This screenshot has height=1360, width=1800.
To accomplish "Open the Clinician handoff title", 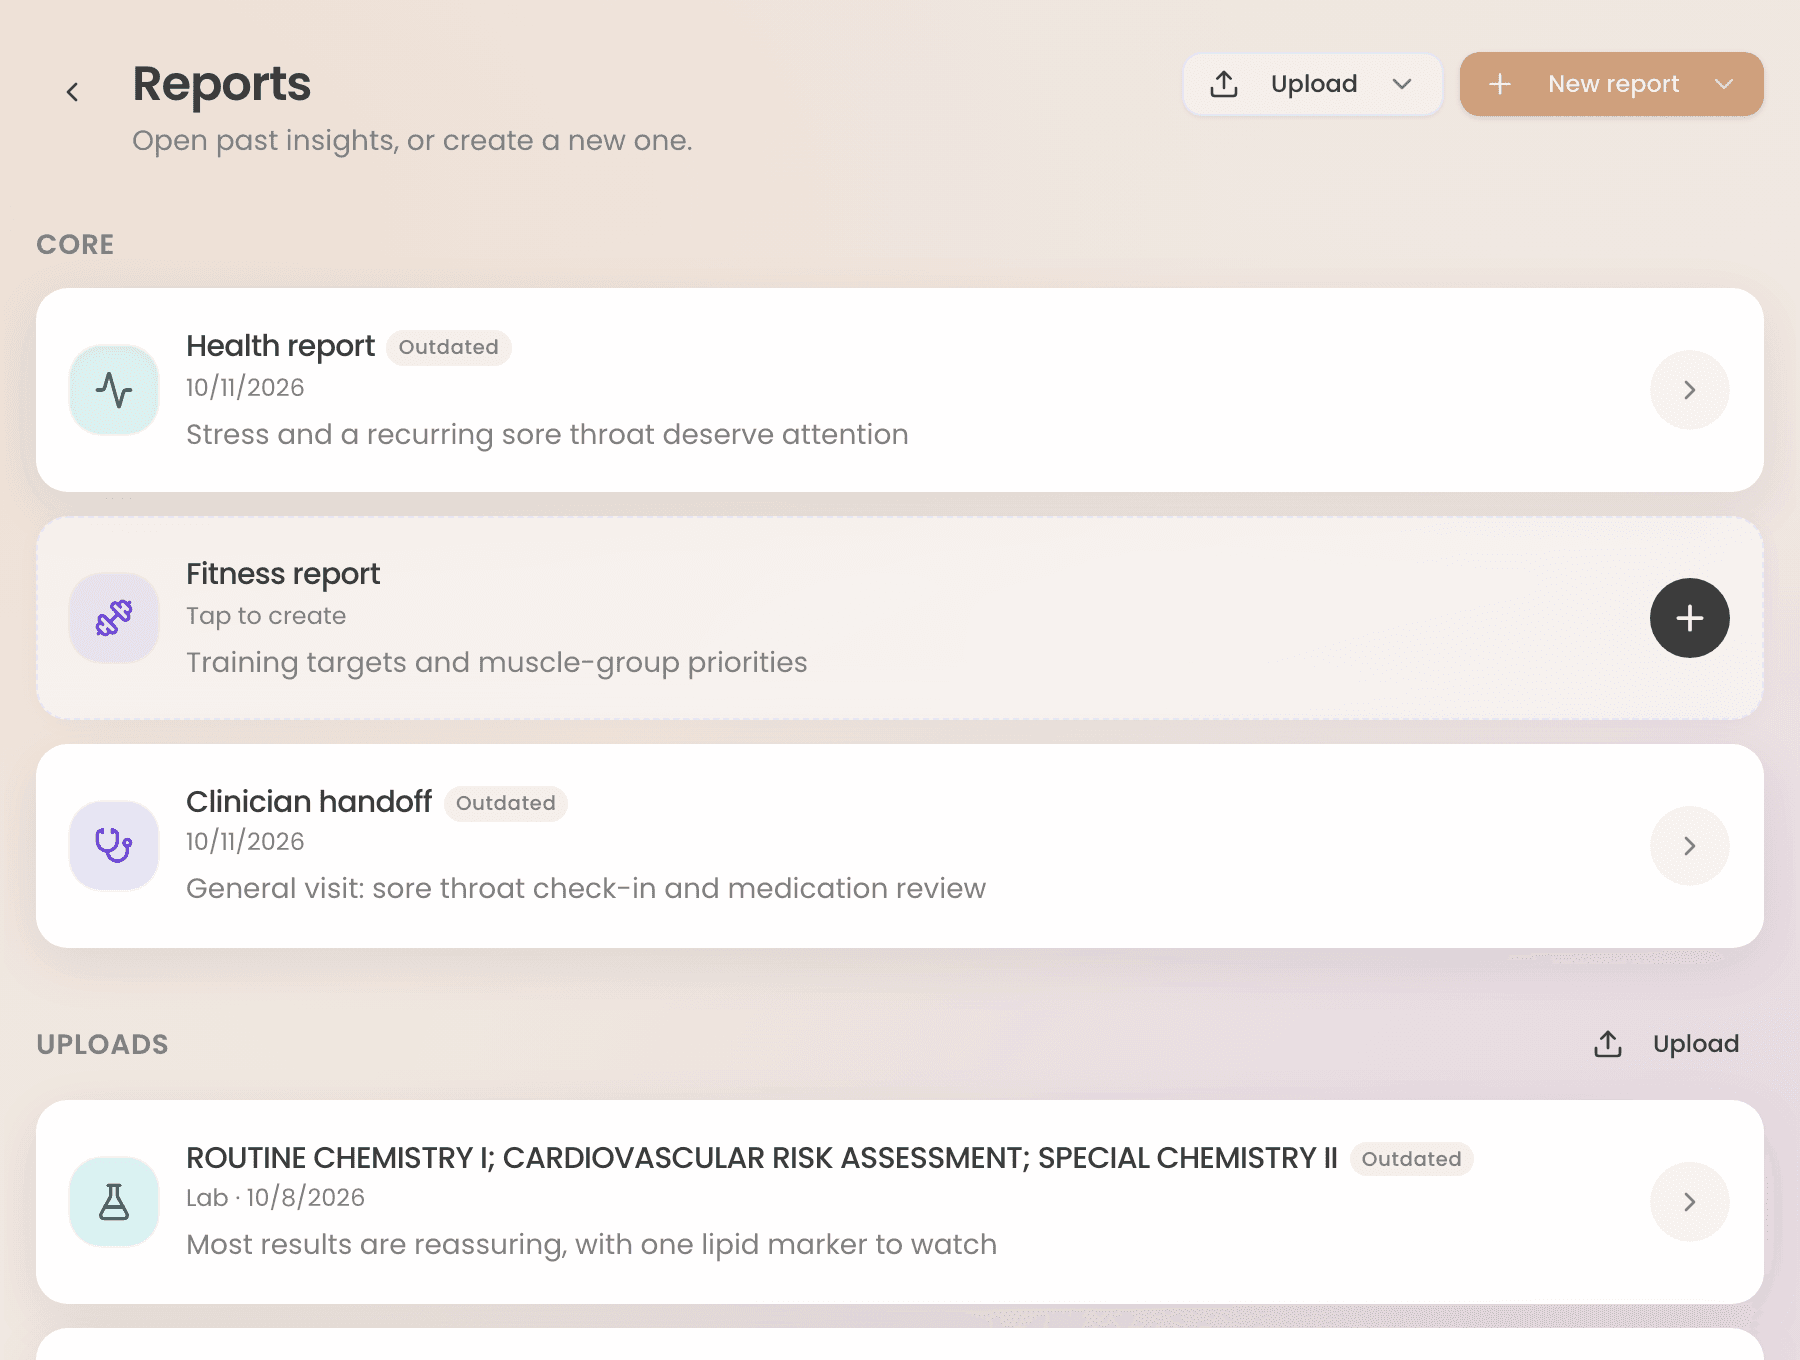I will click(x=309, y=802).
